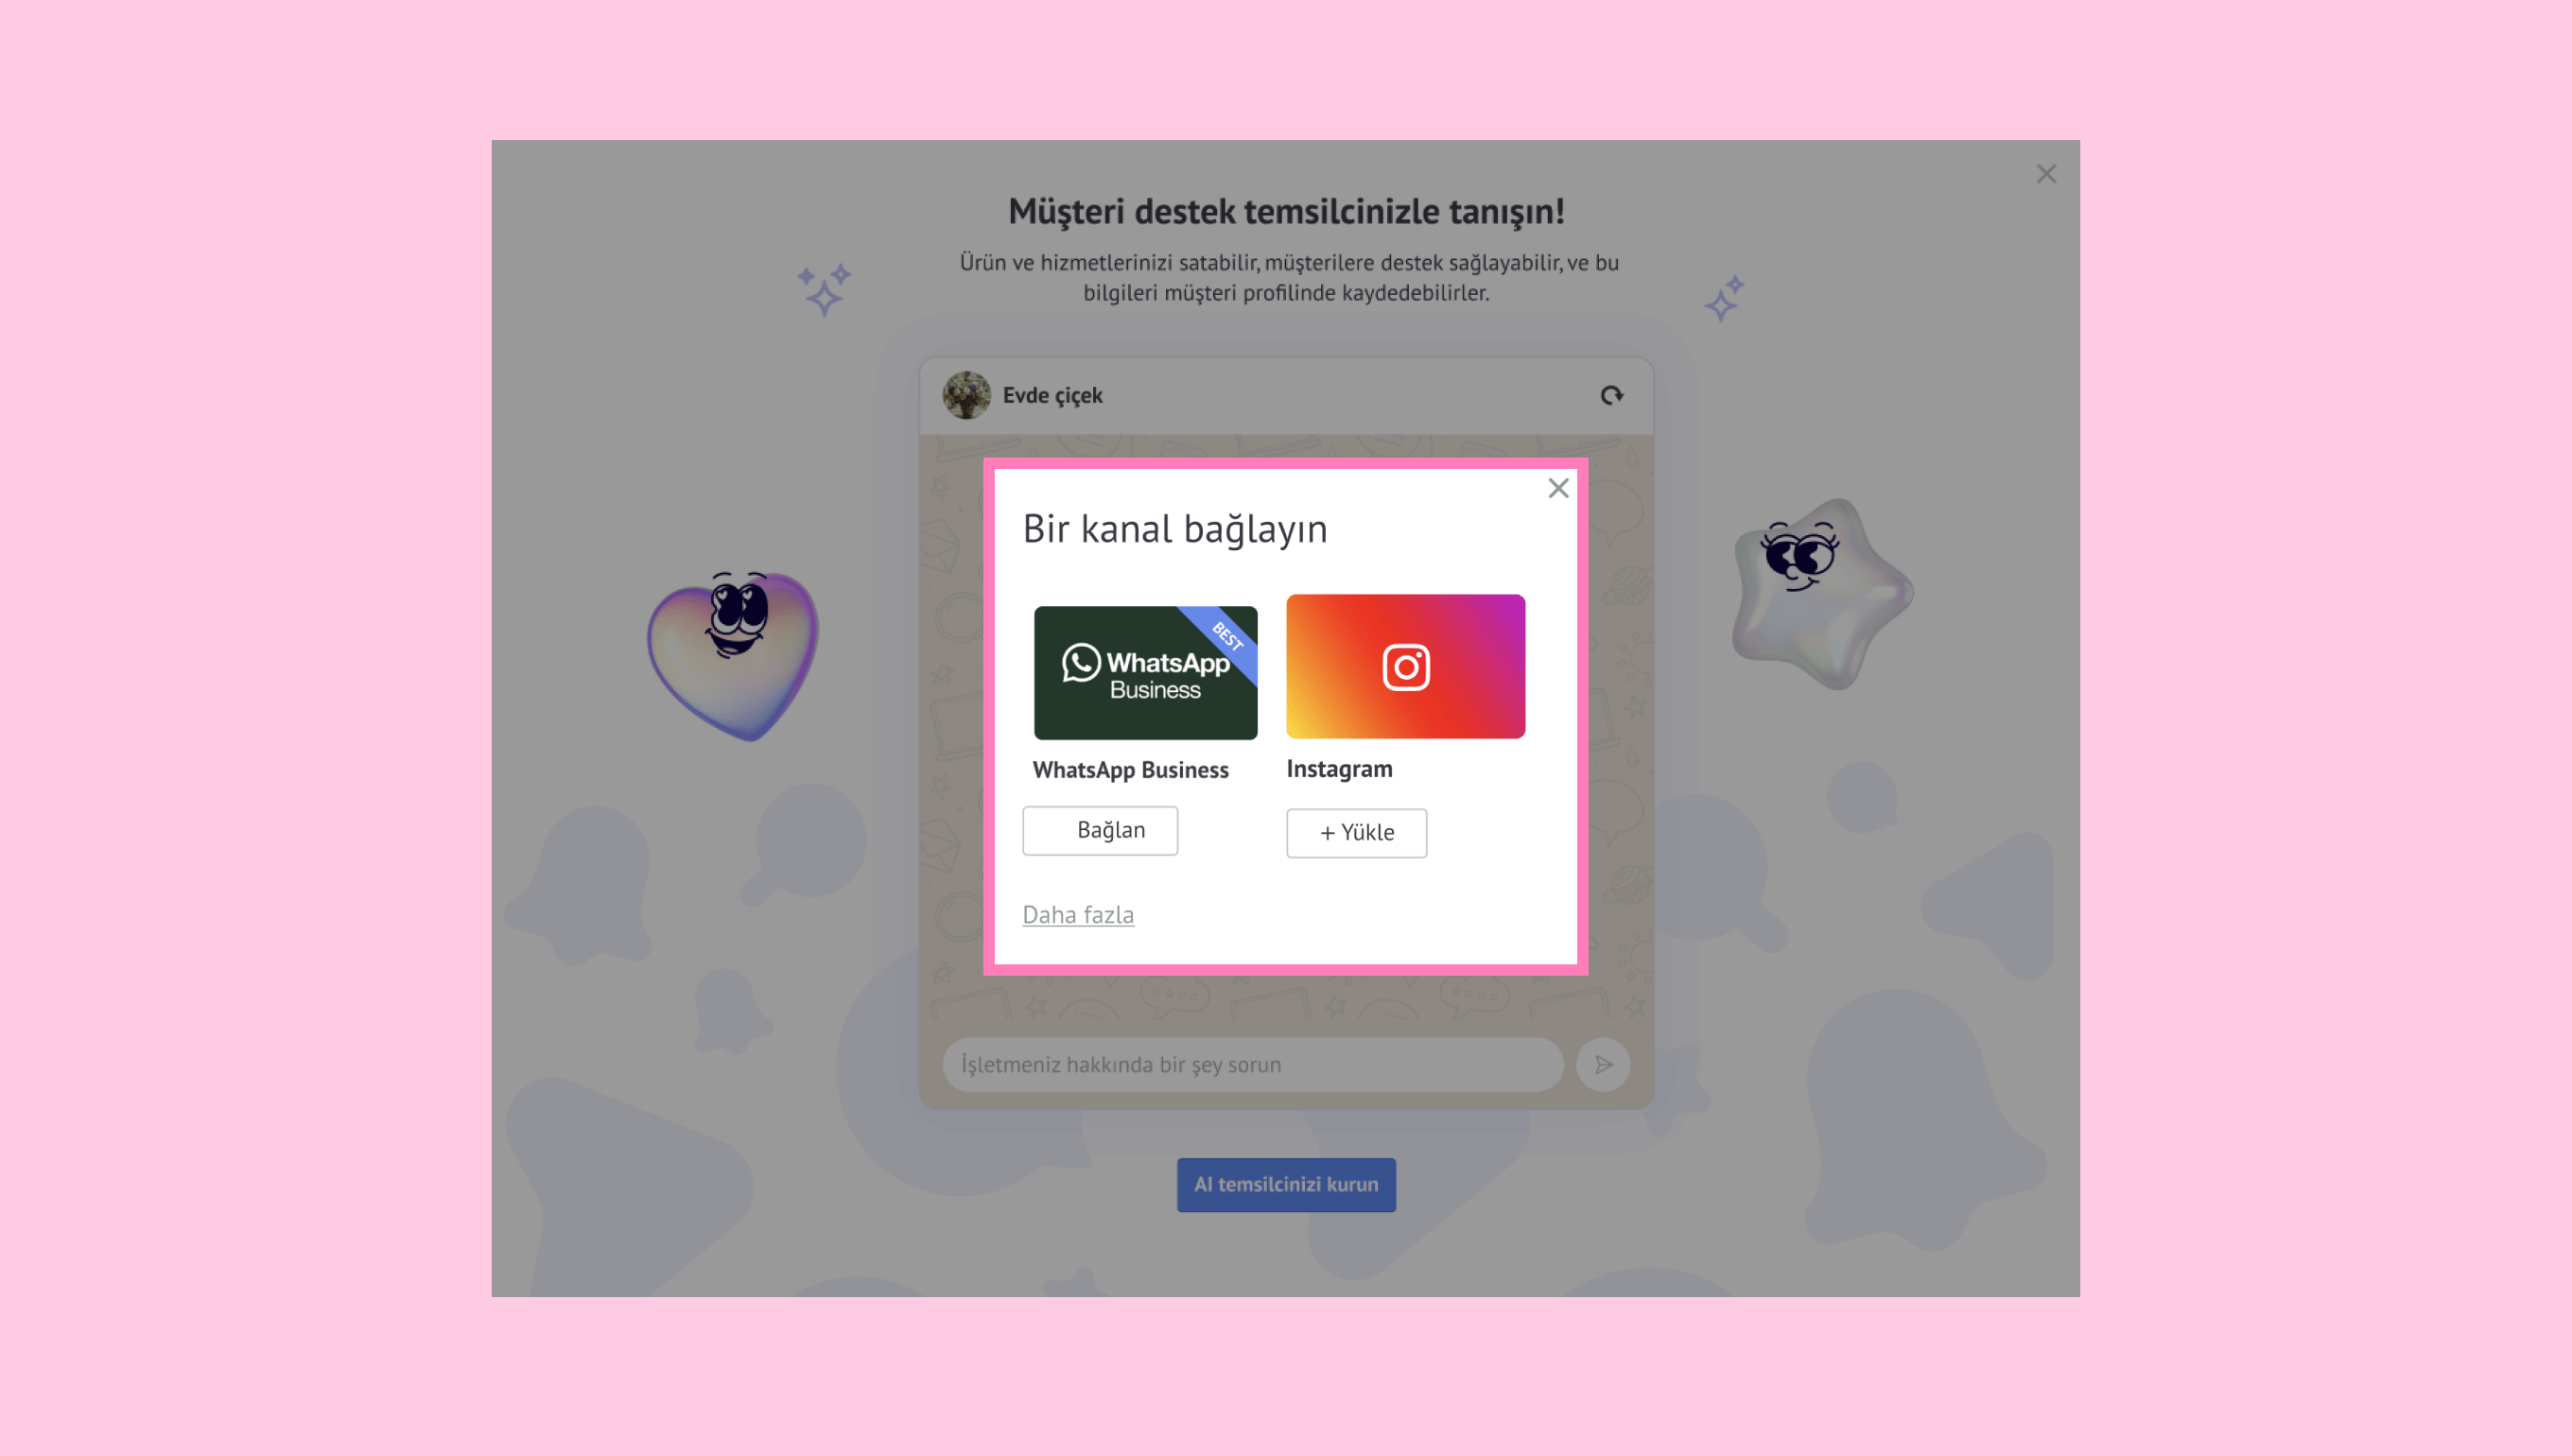Viewport: 2572px width, 1456px height.
Task: Click the WhatsApp phone bubble logo
Action: tap(1081, 663)
